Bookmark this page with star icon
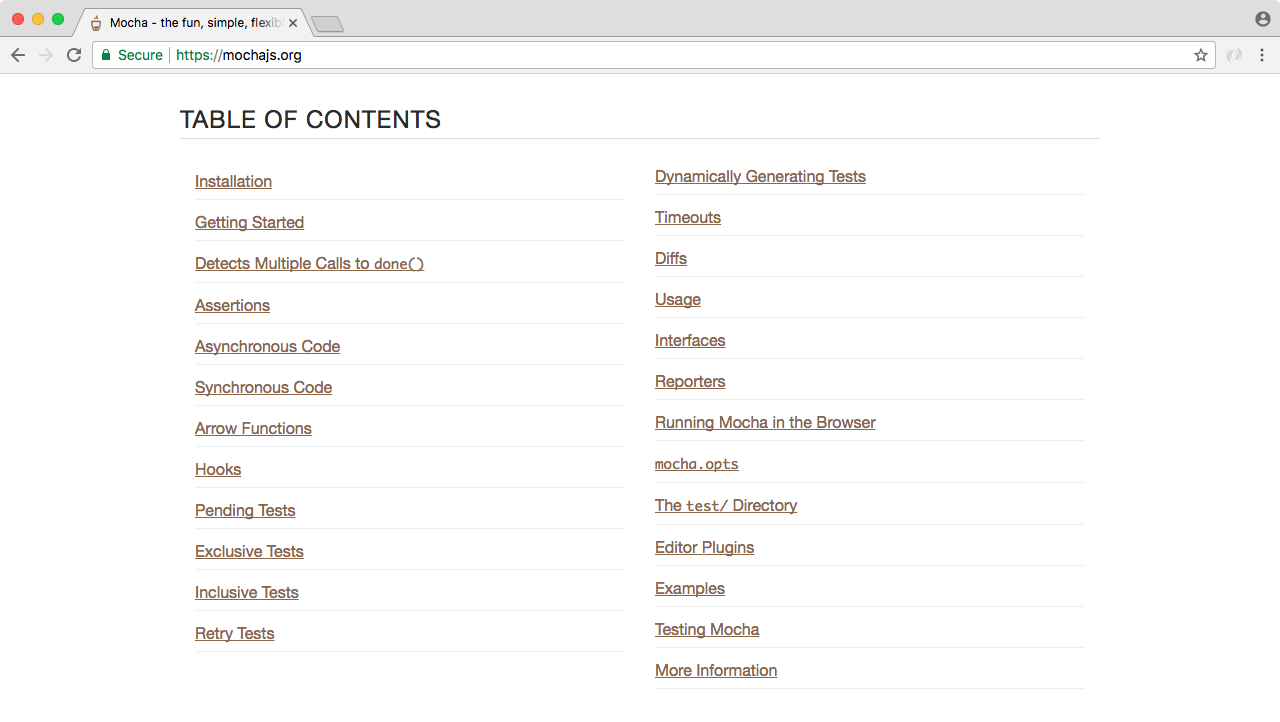1280x722 pixels. (x=1201, y=55)
